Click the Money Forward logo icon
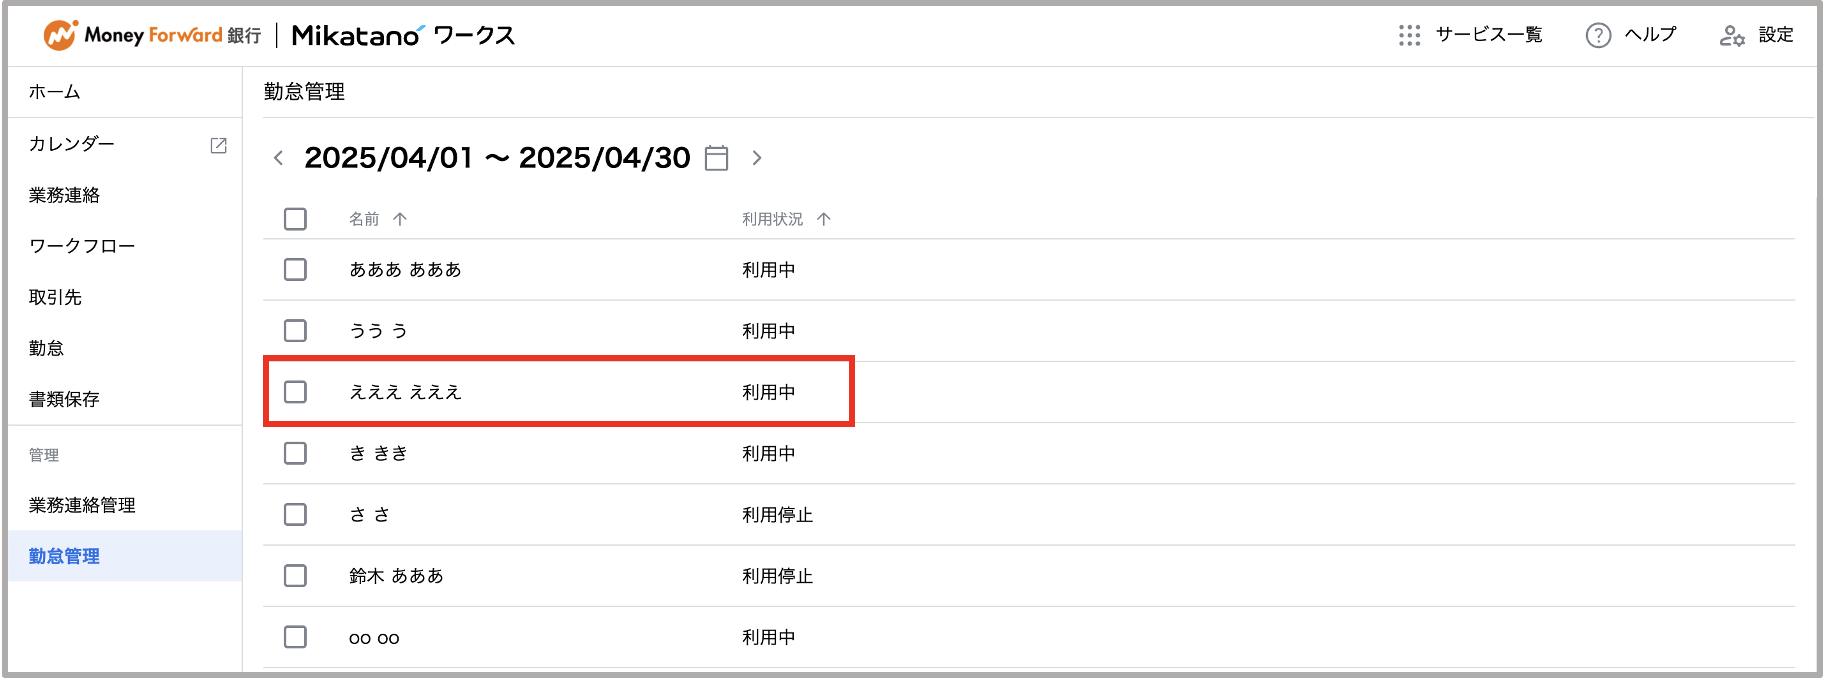This screenshot has width=1826, height=682. point(60,35)
